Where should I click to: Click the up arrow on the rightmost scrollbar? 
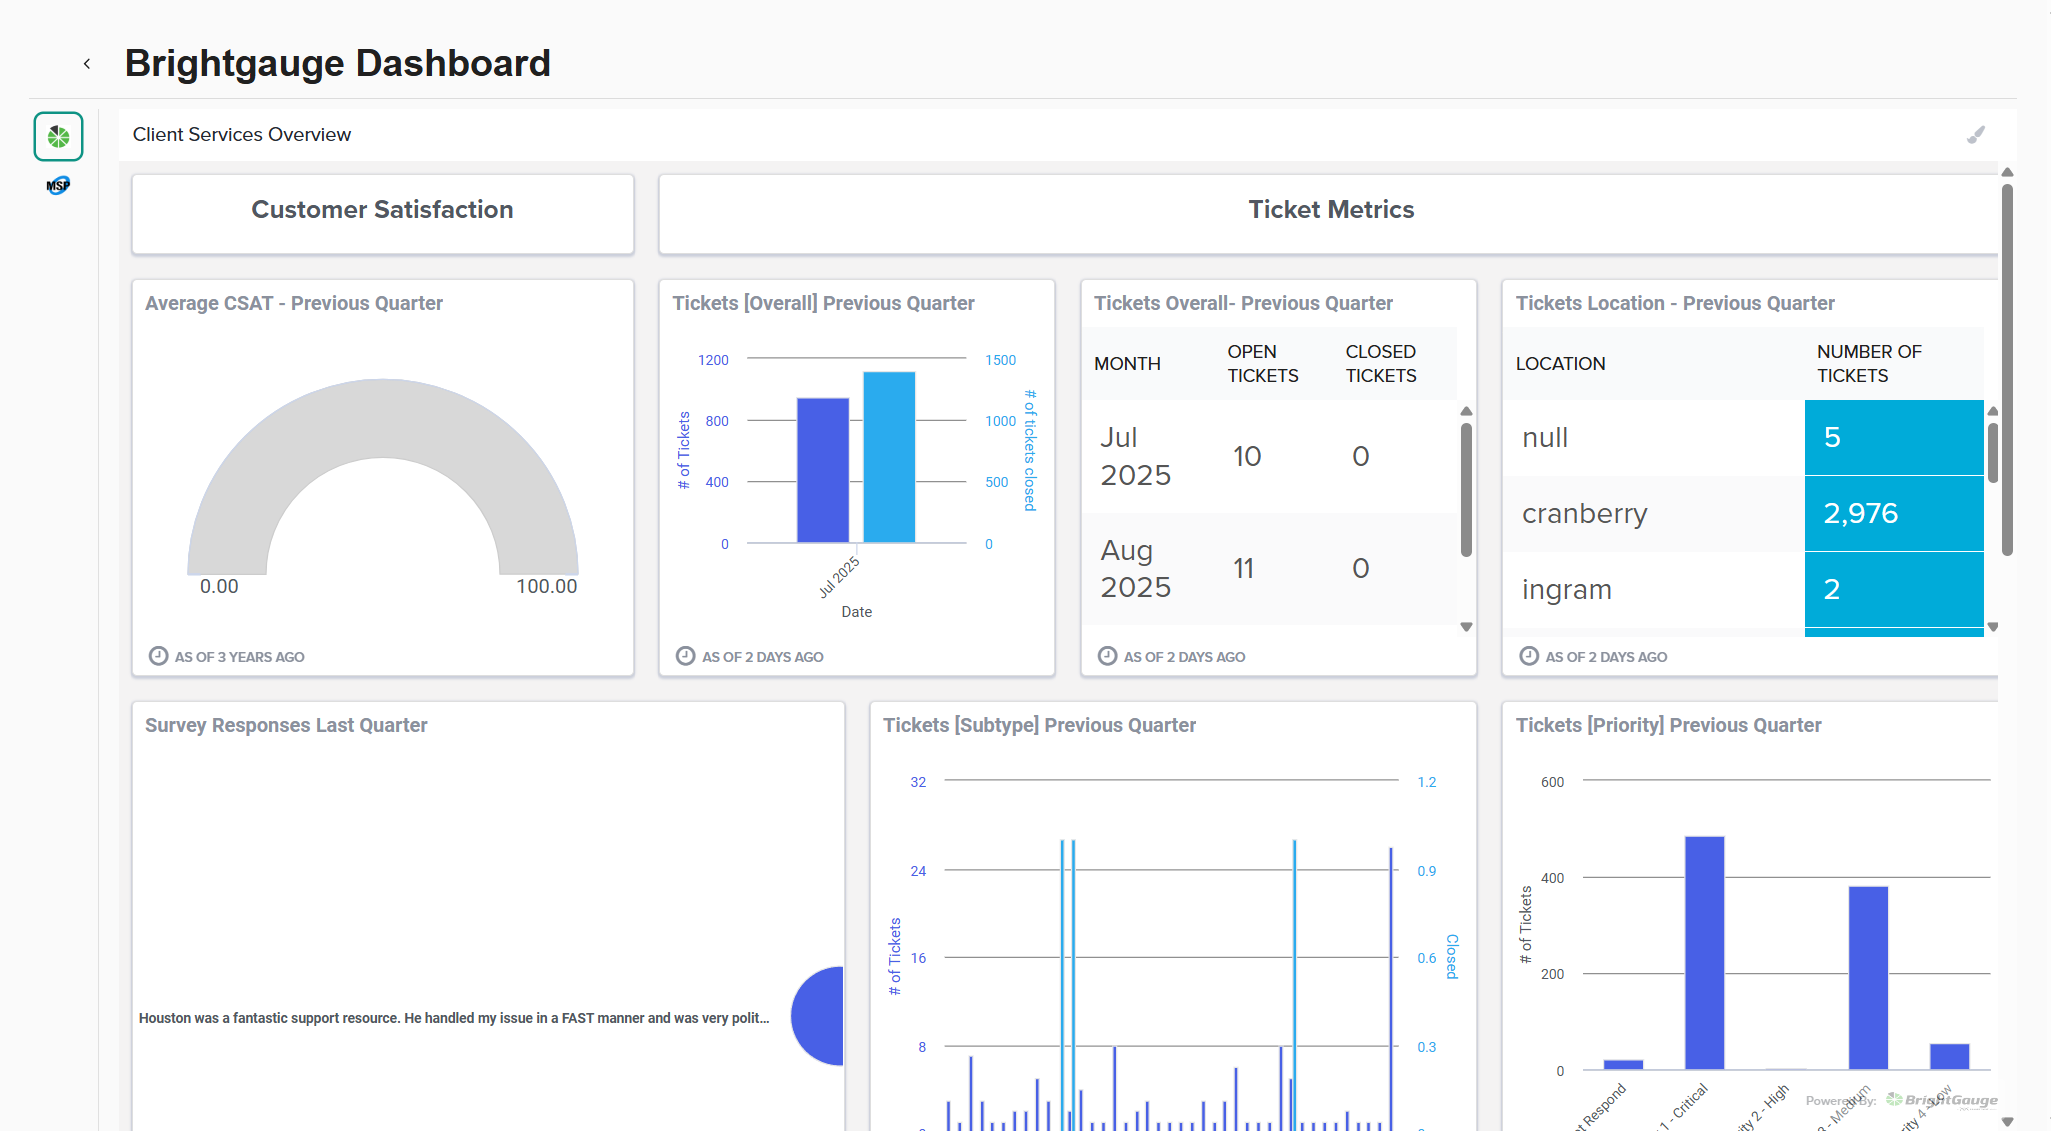coord(2008,172)
